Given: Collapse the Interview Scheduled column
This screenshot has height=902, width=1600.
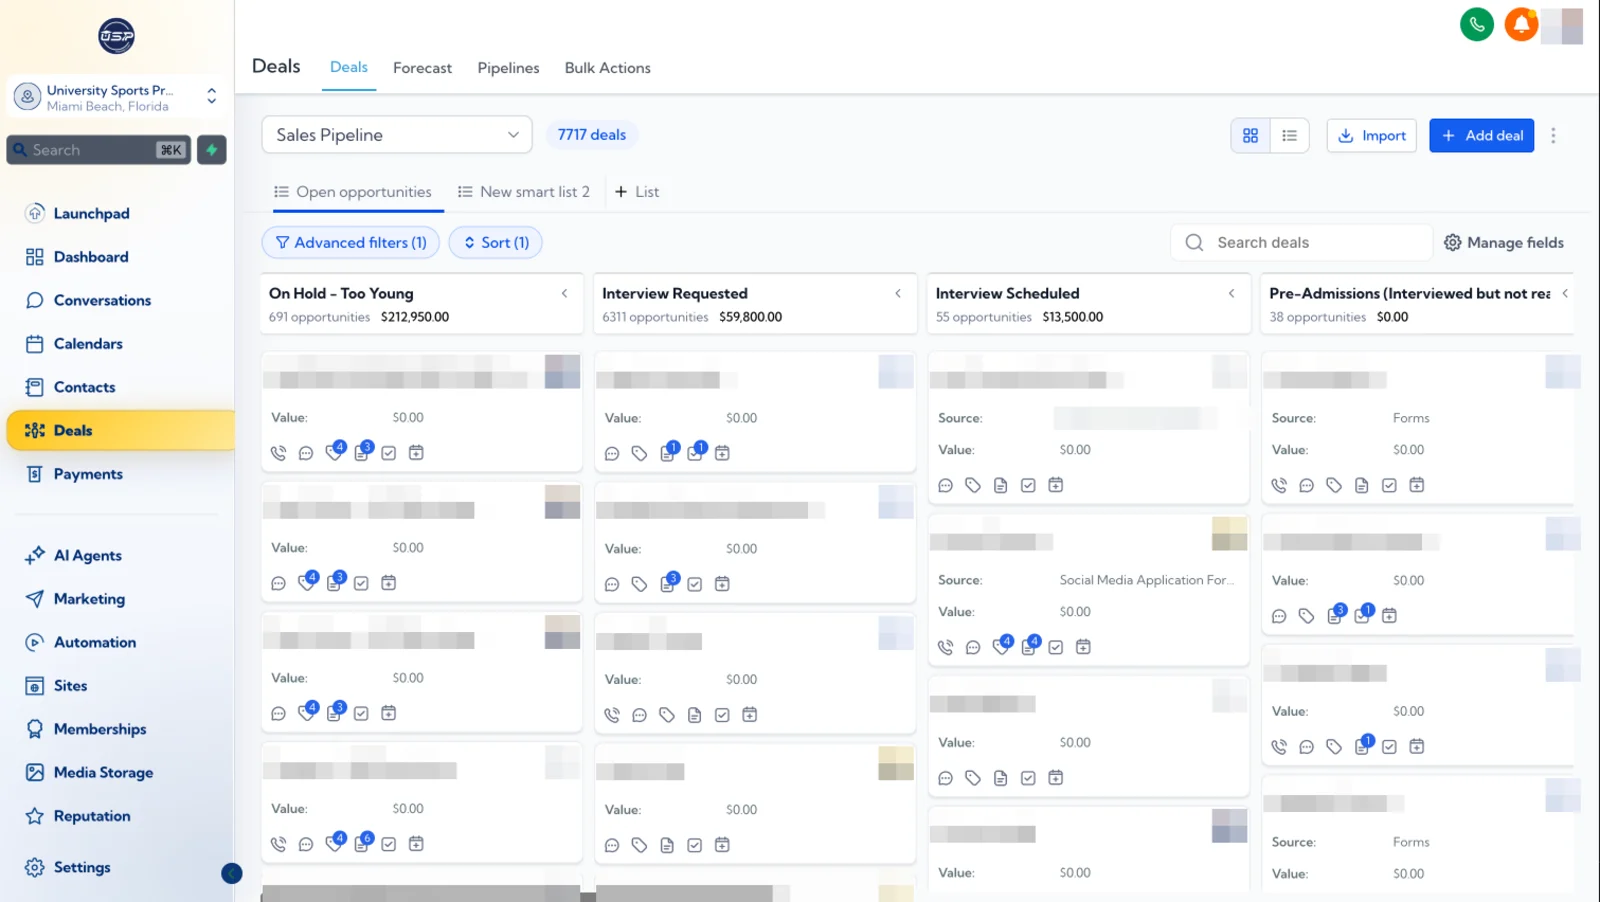Looking at the screenshot, I should point(1231,293).
